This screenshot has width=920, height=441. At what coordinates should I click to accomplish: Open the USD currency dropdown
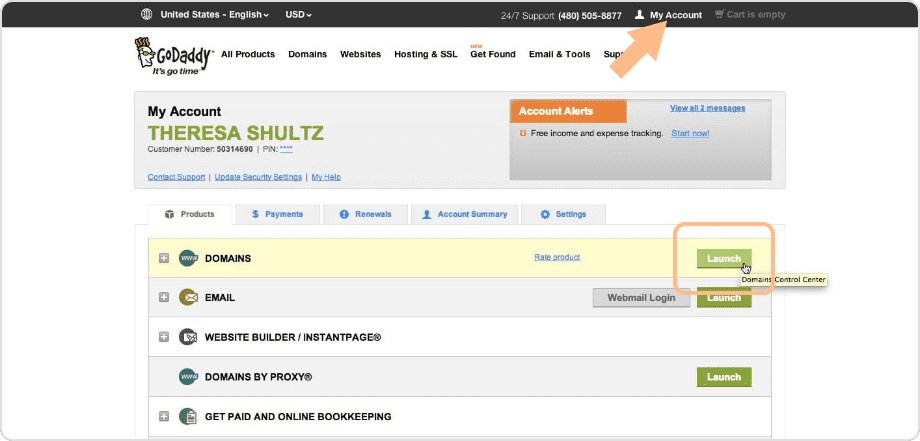(298, 15)
